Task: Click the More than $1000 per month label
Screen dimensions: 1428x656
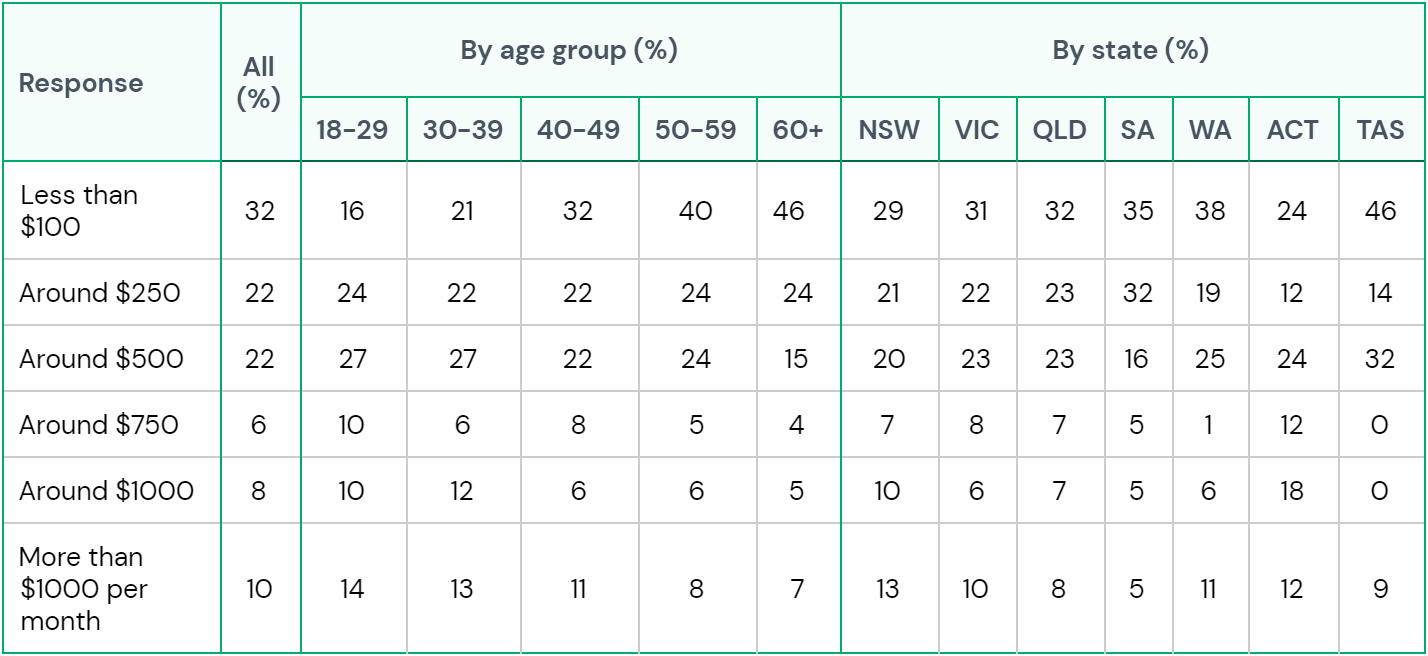Action: pos(83,588)
